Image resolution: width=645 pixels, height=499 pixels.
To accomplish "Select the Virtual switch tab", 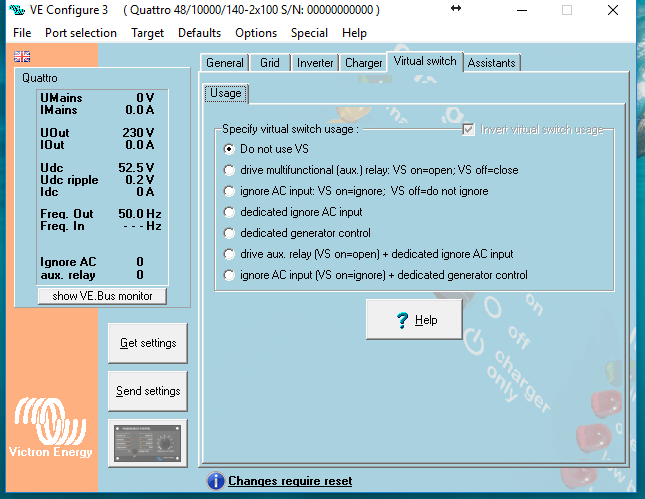I will 425,61.
